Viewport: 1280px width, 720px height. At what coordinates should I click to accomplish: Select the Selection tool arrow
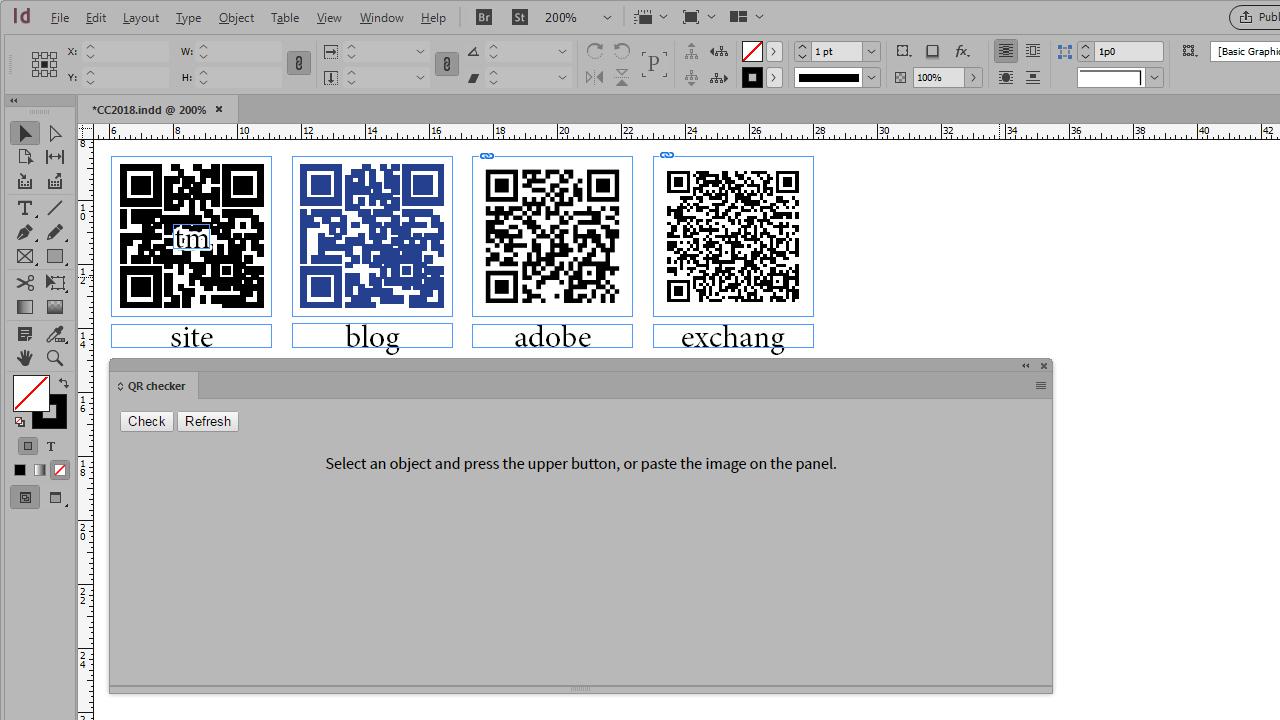tap(25, 133)
